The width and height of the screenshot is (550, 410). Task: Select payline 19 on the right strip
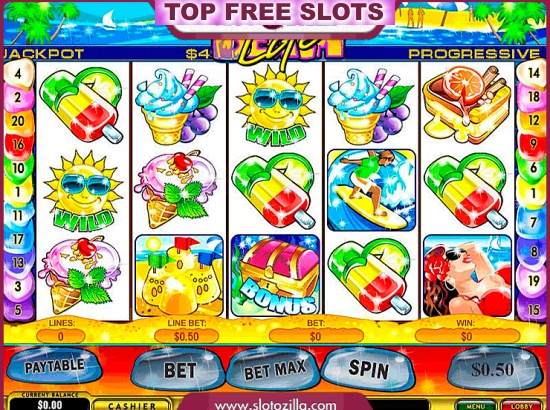click(x=533, y=281)
